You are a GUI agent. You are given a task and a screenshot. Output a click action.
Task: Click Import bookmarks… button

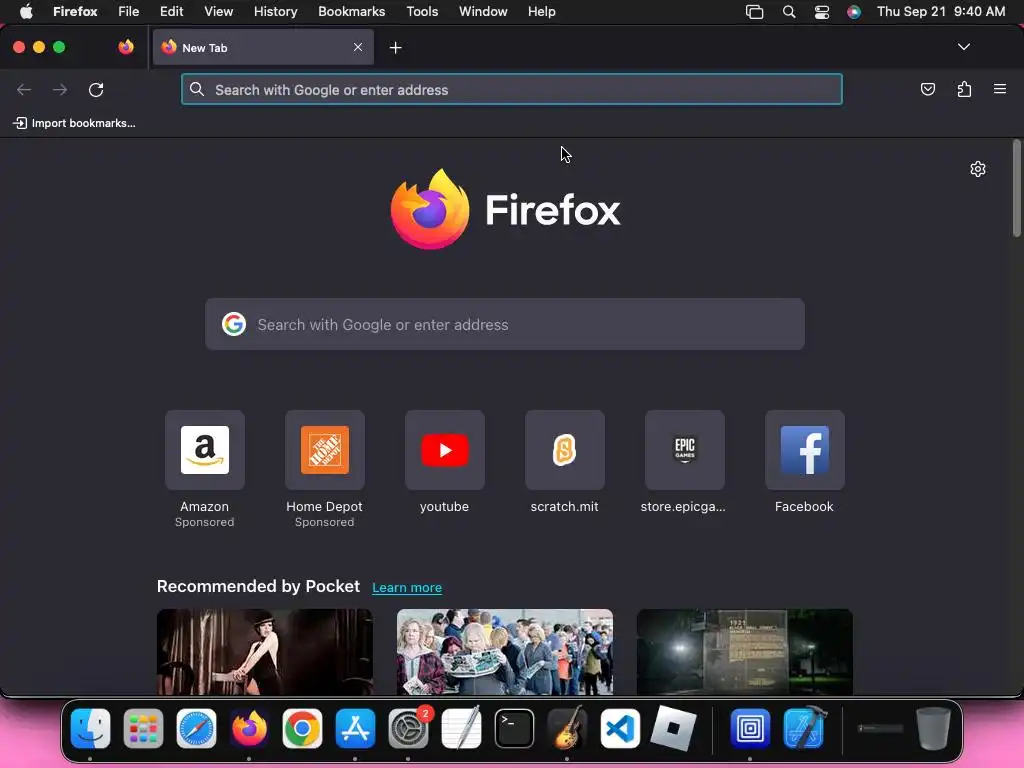pyautogui.click(x=74, y=123)
